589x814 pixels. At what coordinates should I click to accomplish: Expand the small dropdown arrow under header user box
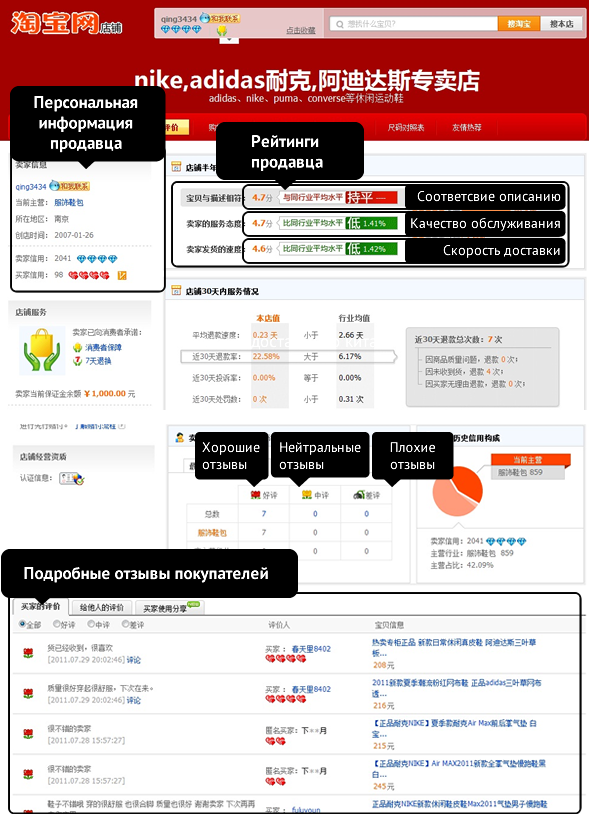229,40
